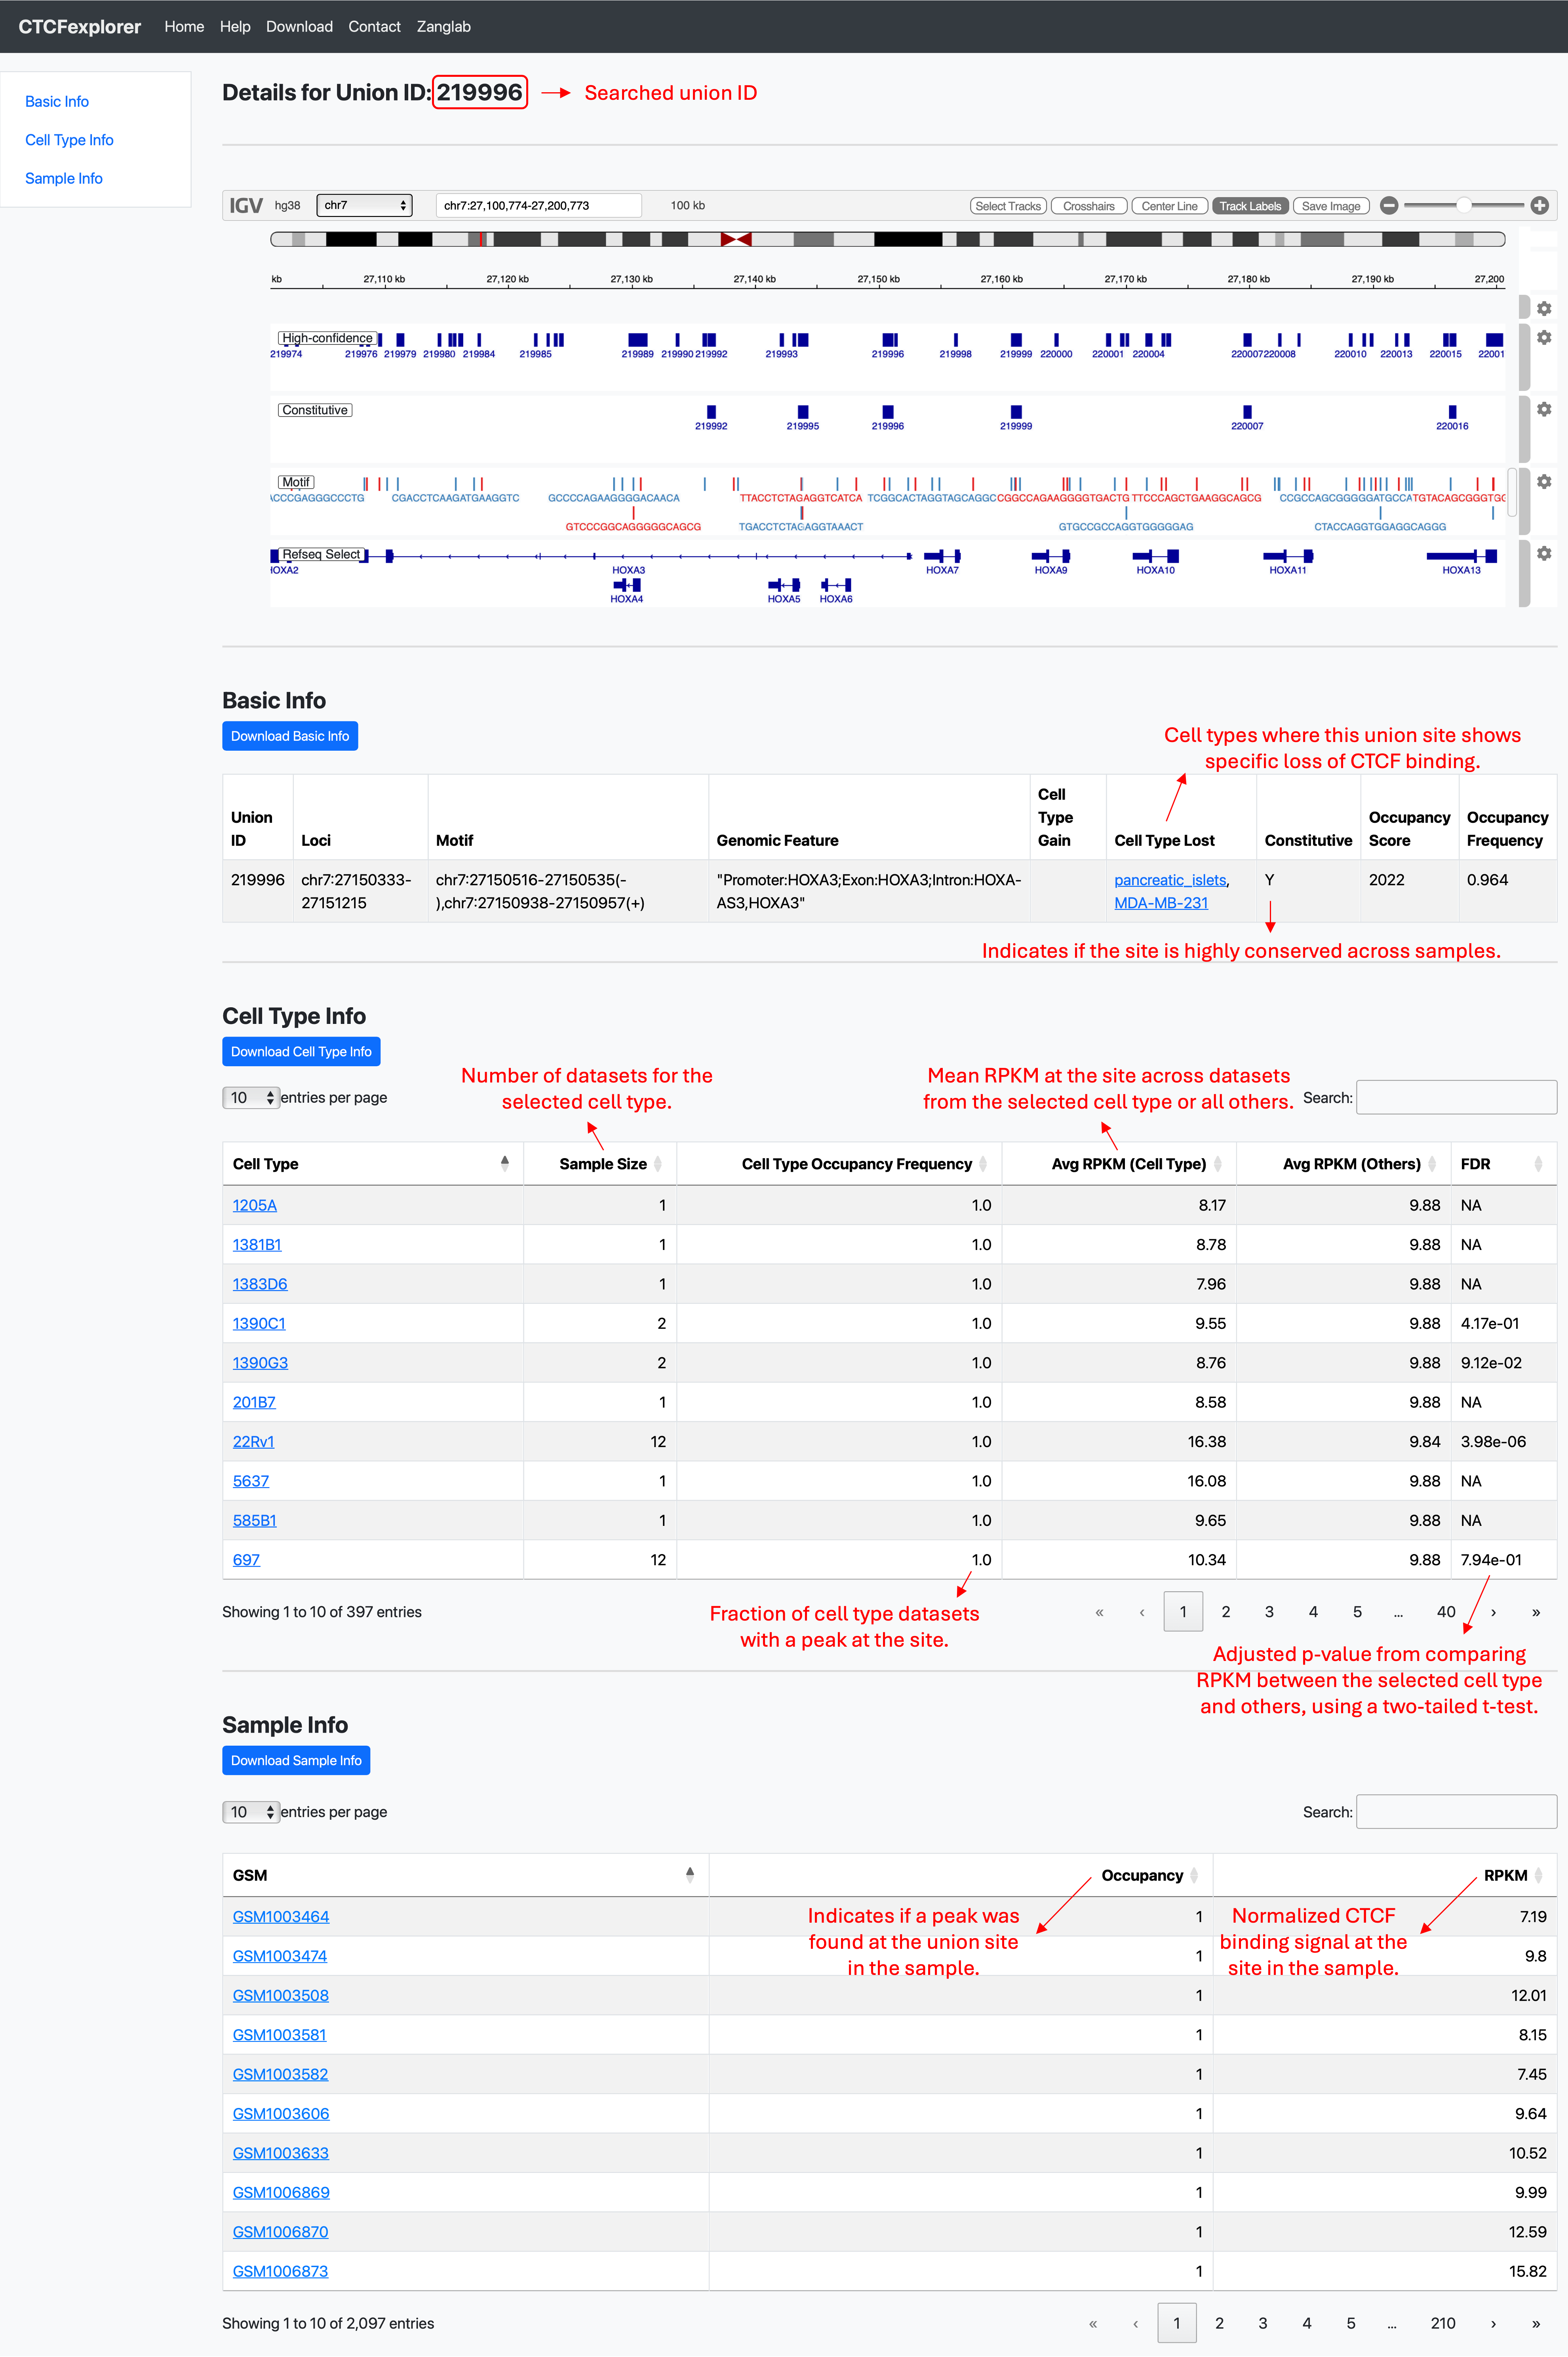Open the 5637 cell type link
Image resolution: width=1568 pixels, height=2357 pixels.
click(251, 1481)
